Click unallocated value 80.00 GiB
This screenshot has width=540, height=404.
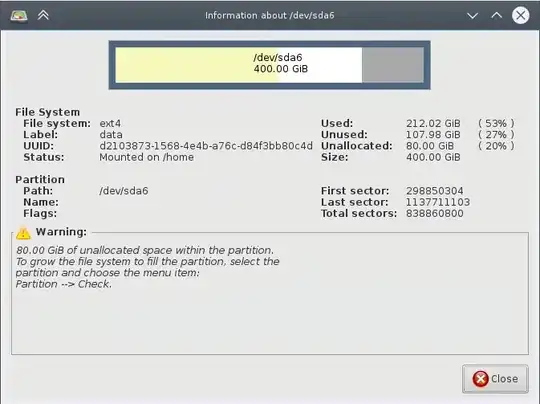click(430, 146)
